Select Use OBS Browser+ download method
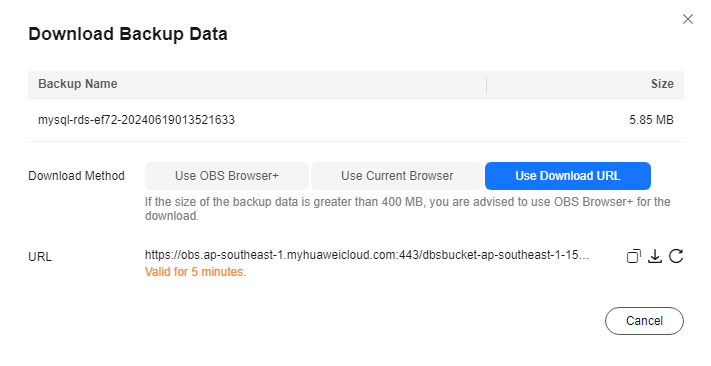This screenshot has width=711, height=366. click(x=227, y=176)
